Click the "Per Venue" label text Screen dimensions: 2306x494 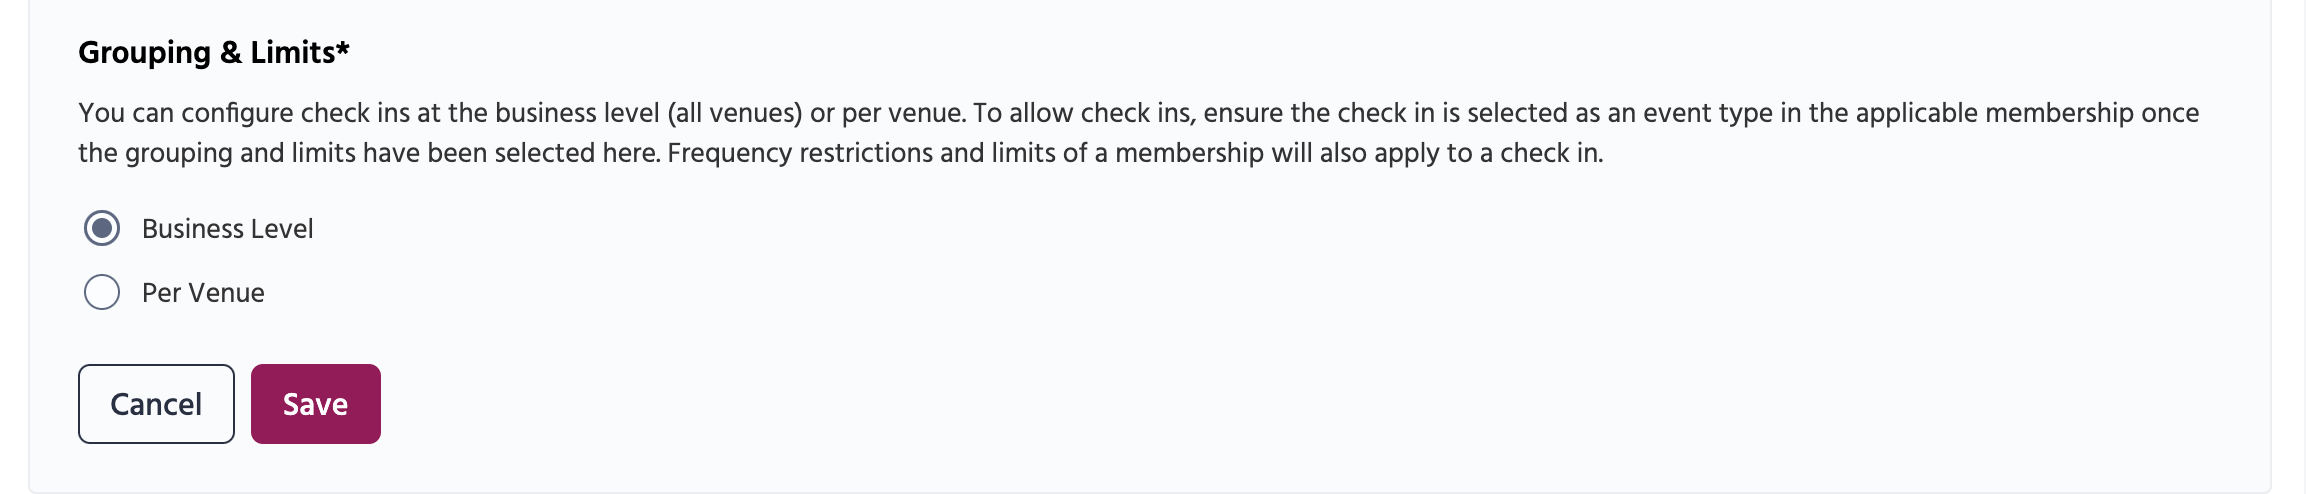pos(203,293)
